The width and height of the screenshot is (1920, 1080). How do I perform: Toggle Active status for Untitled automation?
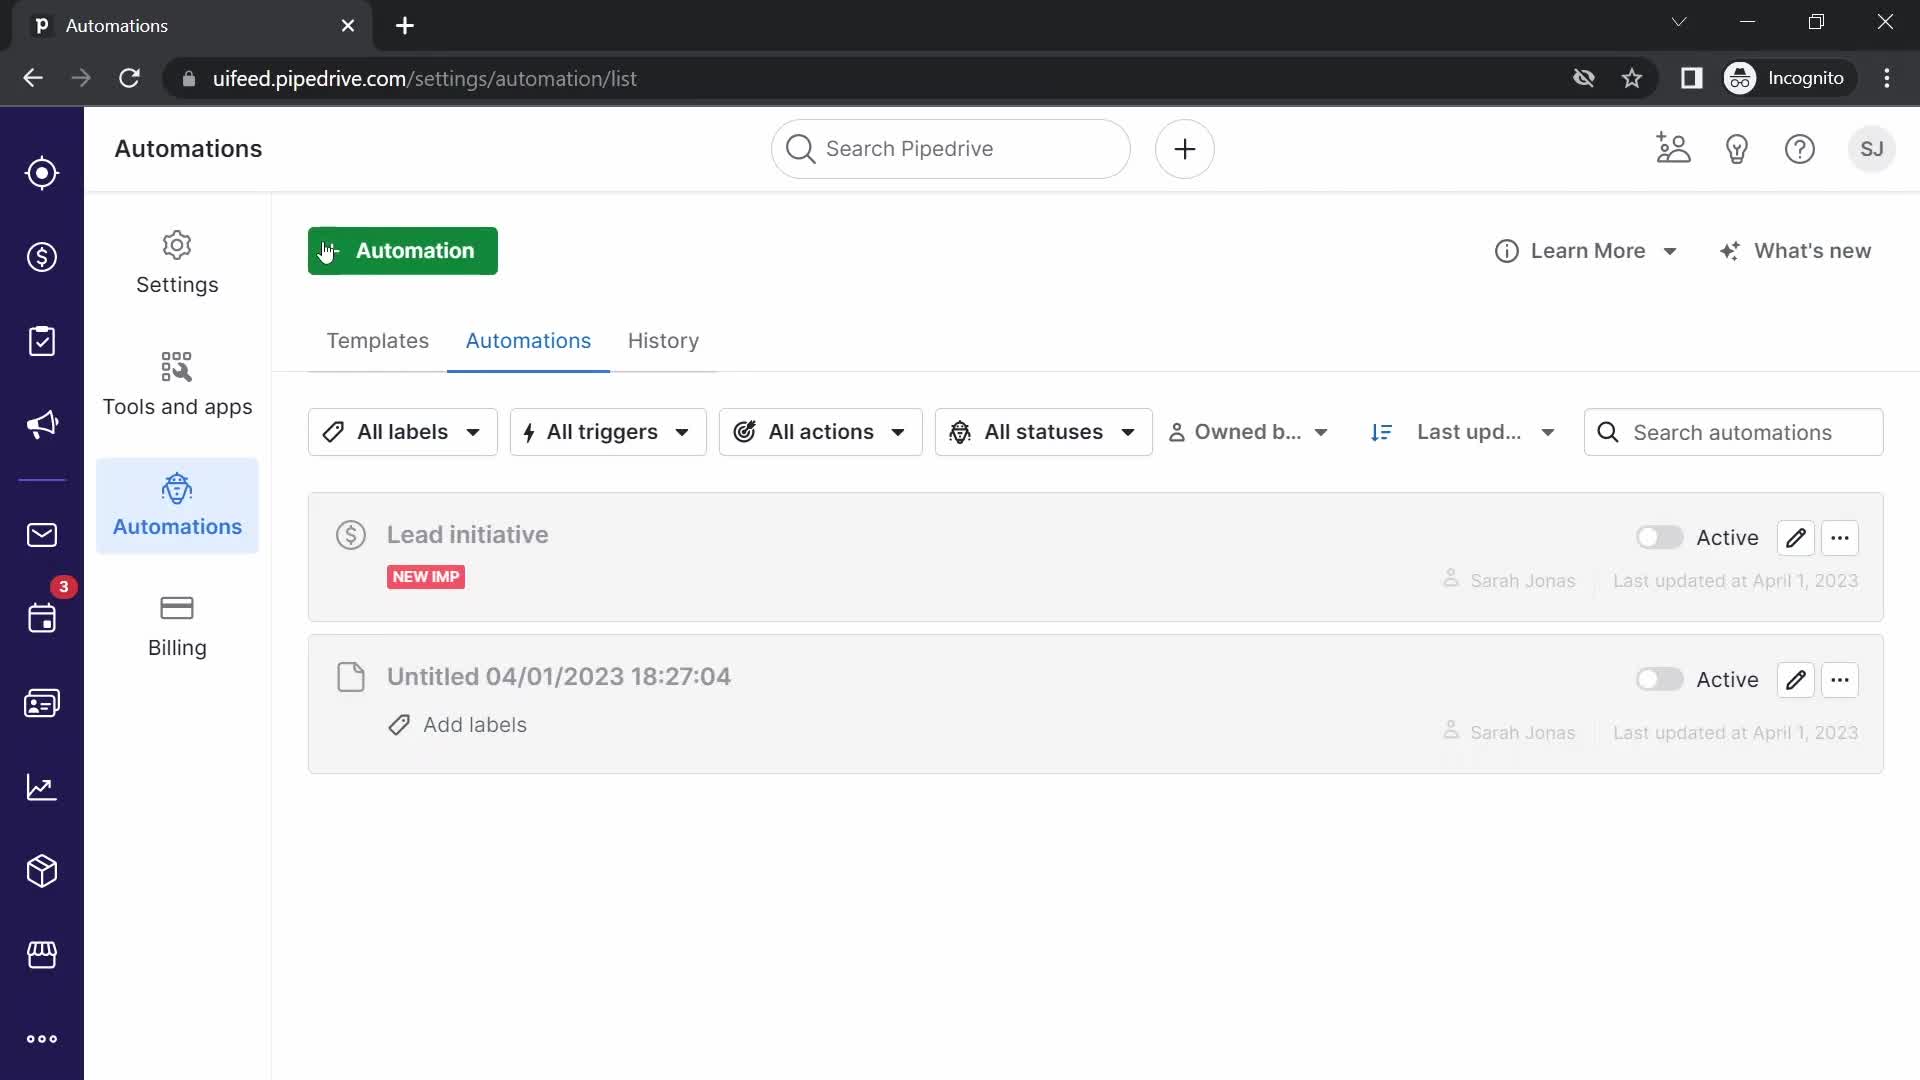pos(1659,679)
